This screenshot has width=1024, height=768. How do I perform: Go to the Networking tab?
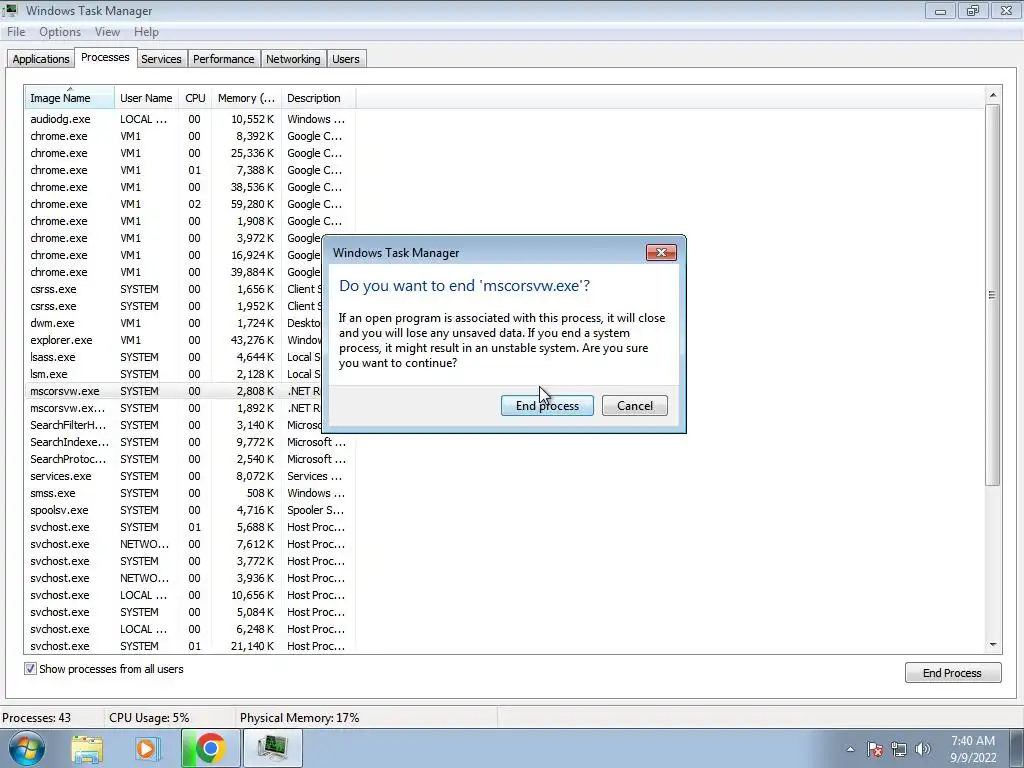click(x=293, y=59)
